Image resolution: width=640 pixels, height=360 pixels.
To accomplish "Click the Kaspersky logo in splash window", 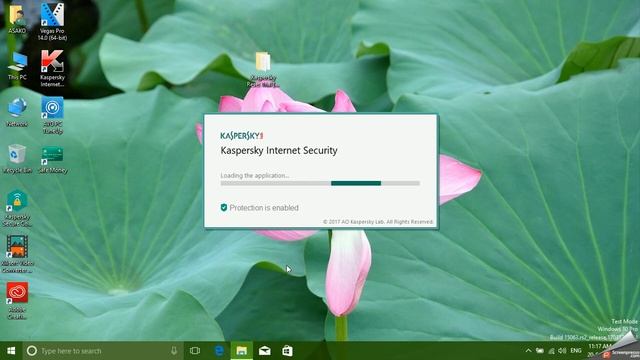I will tap(242, 136).
